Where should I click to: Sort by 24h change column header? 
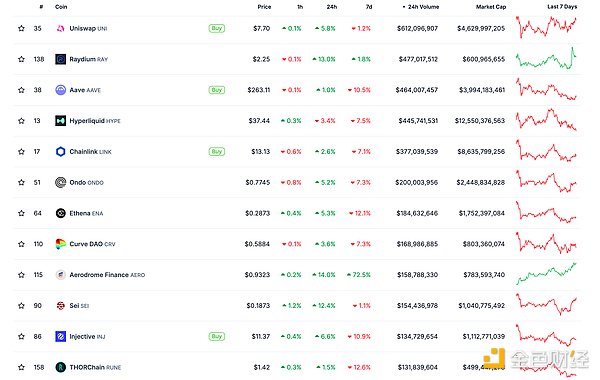332,7
